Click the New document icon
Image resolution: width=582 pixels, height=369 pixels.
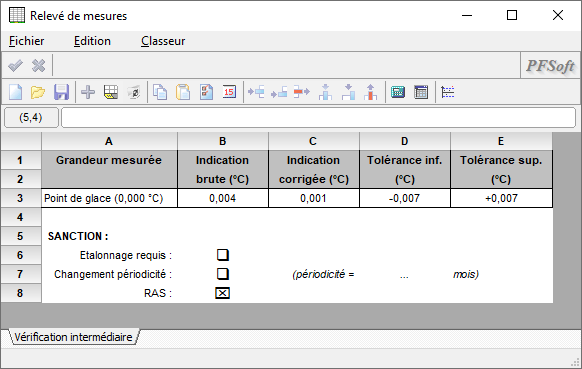16,92
